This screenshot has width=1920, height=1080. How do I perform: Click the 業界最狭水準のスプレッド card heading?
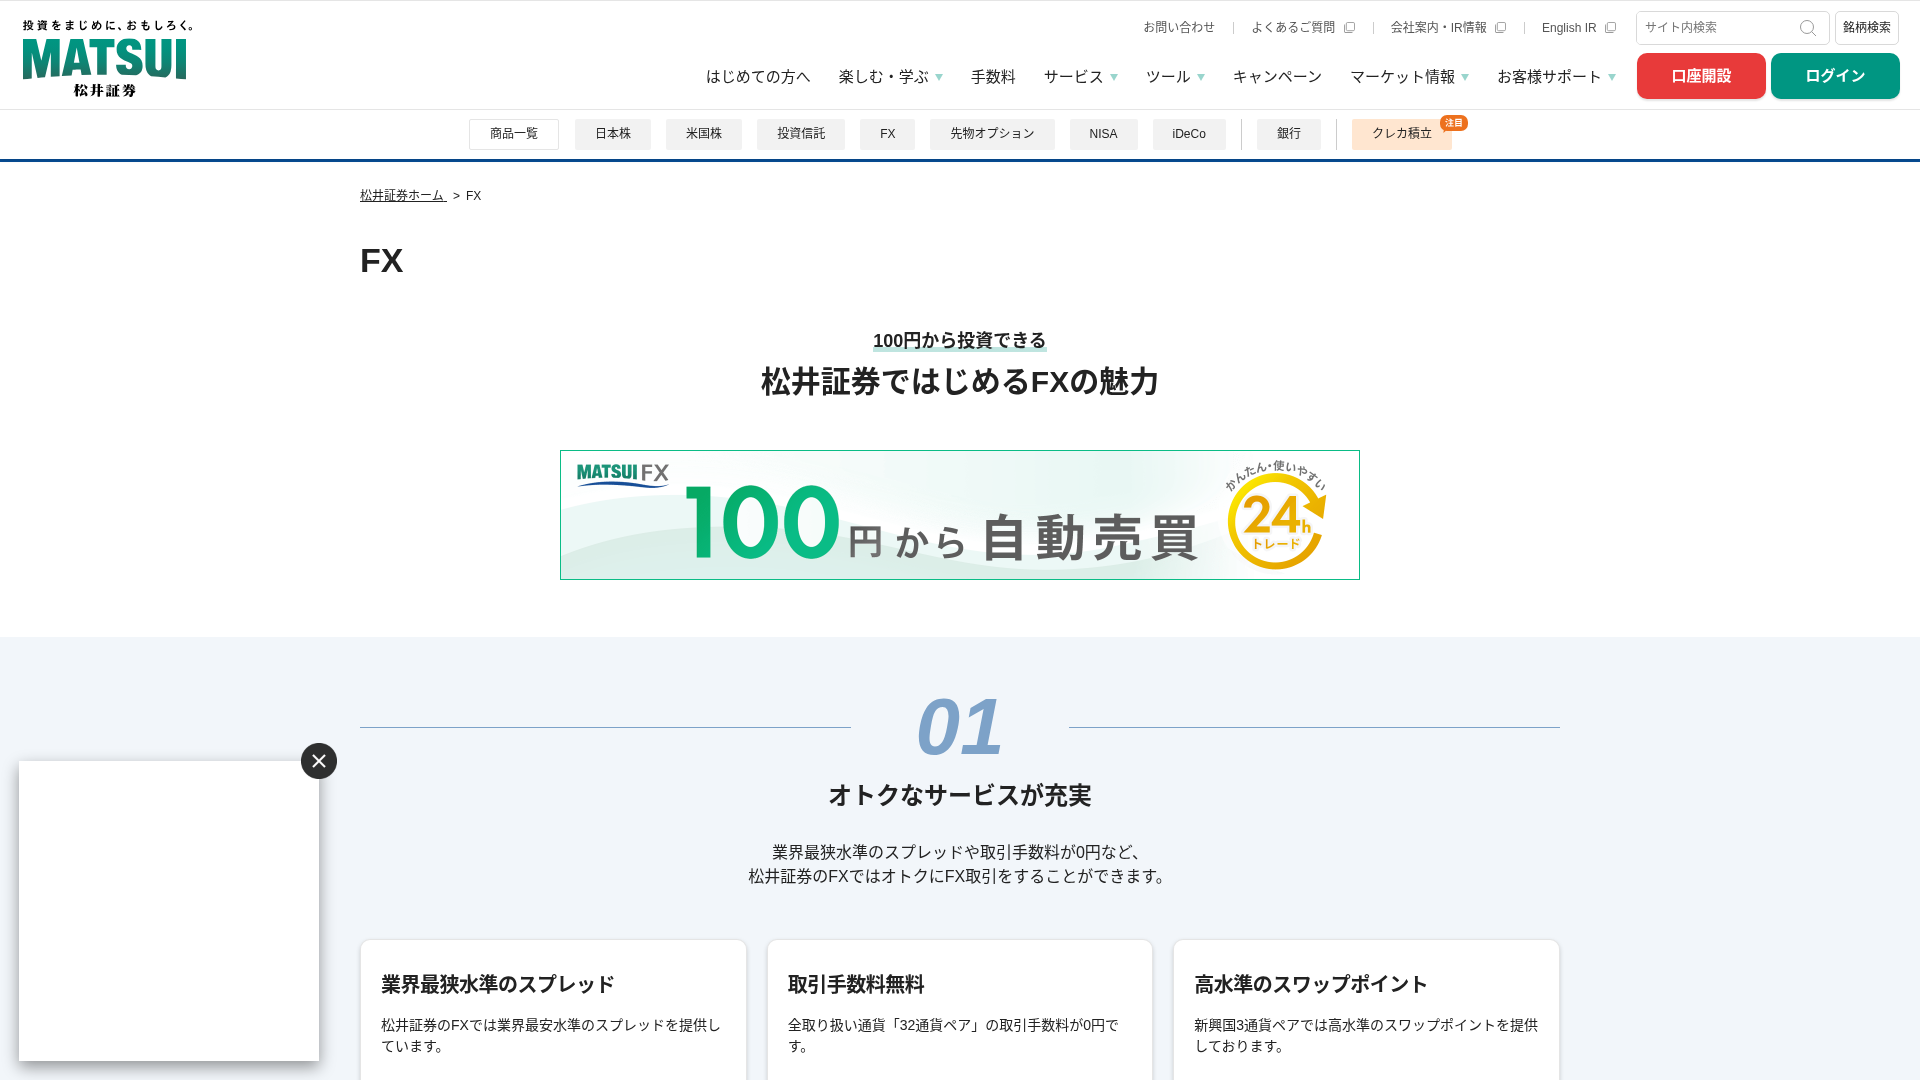click(498, 985)
